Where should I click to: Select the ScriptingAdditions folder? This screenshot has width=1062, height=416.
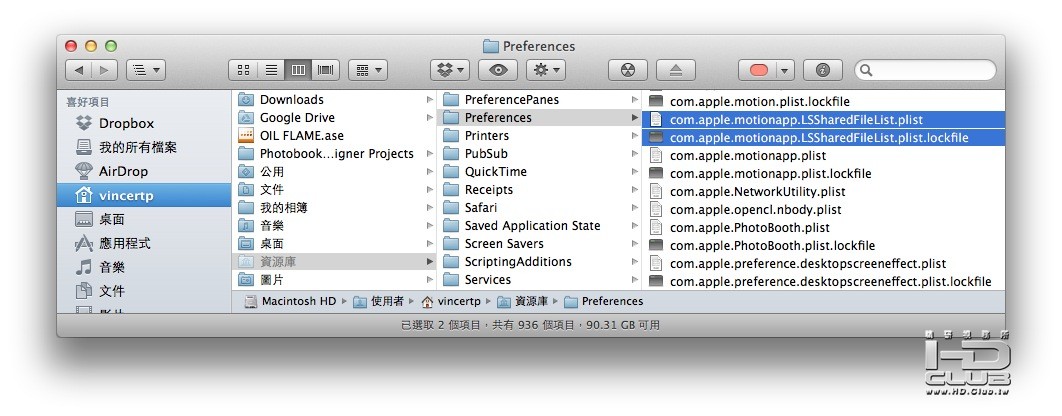pyautogui.click(x=540, y=262)
